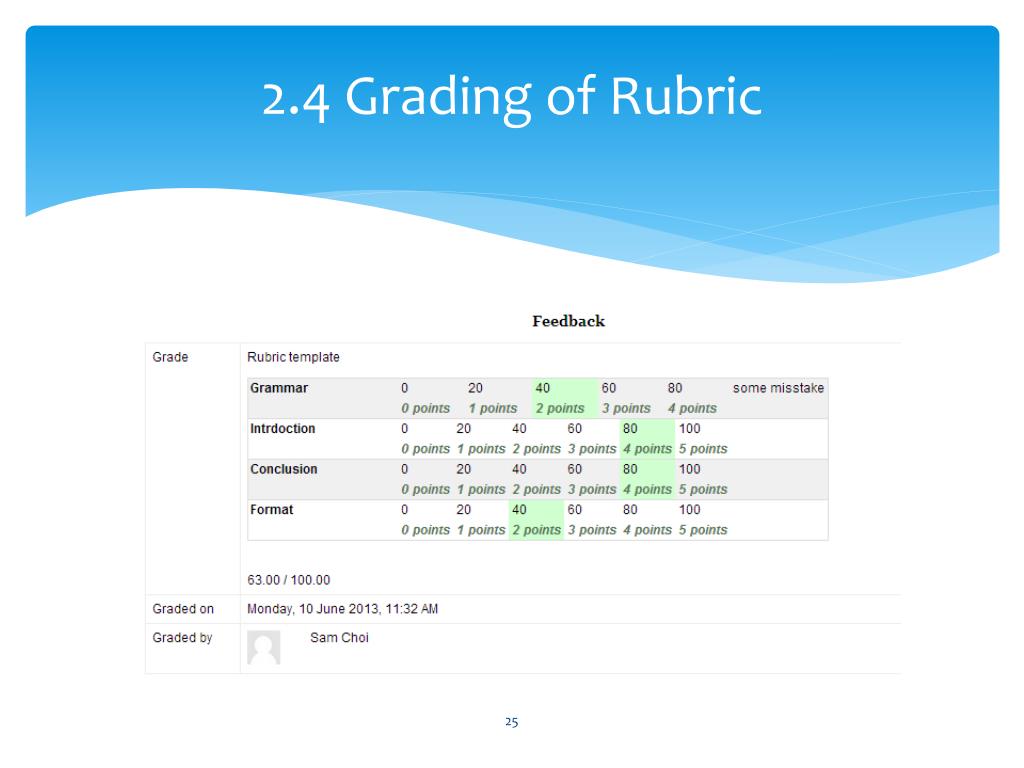
Task: Click the 'Grade' row label
Action: click(170, 357)
